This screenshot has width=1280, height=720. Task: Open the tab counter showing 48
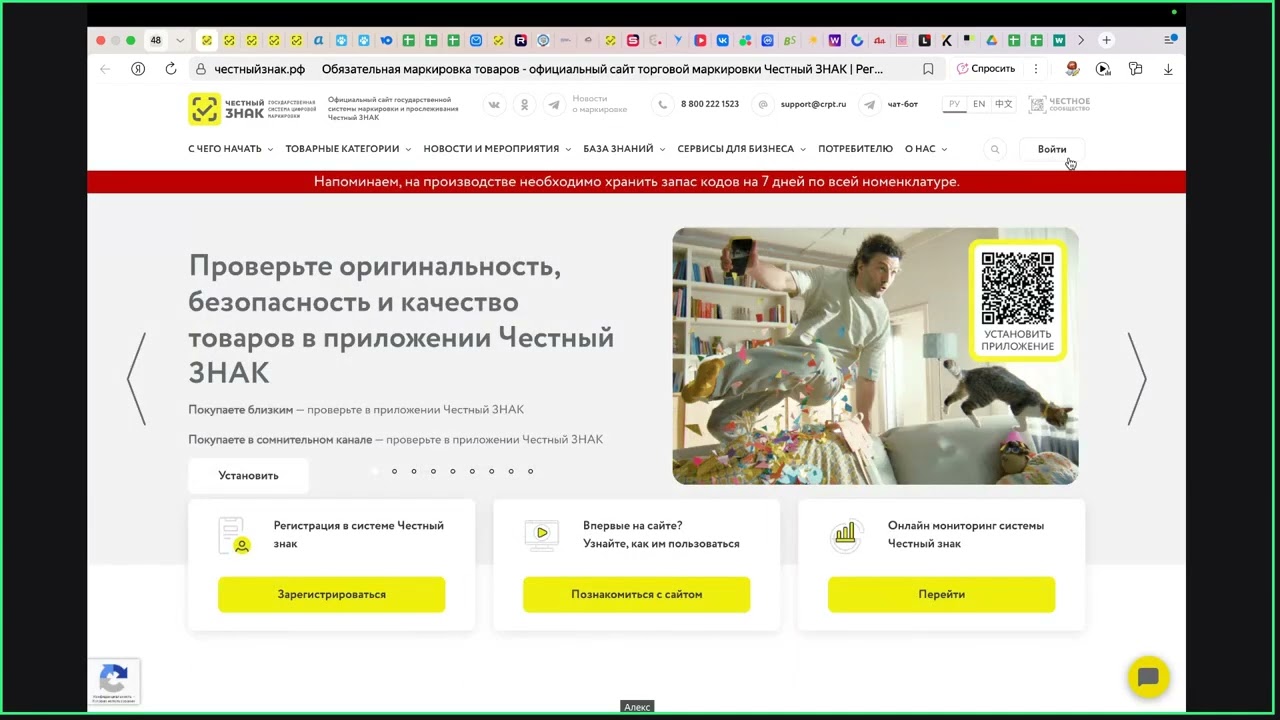coord(156,40)
